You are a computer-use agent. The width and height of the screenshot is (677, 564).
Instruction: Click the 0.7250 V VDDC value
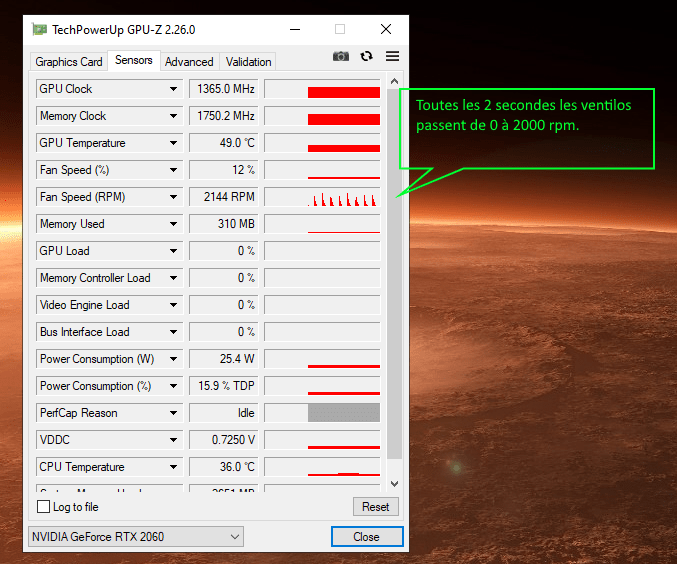(x=224, y=440)
